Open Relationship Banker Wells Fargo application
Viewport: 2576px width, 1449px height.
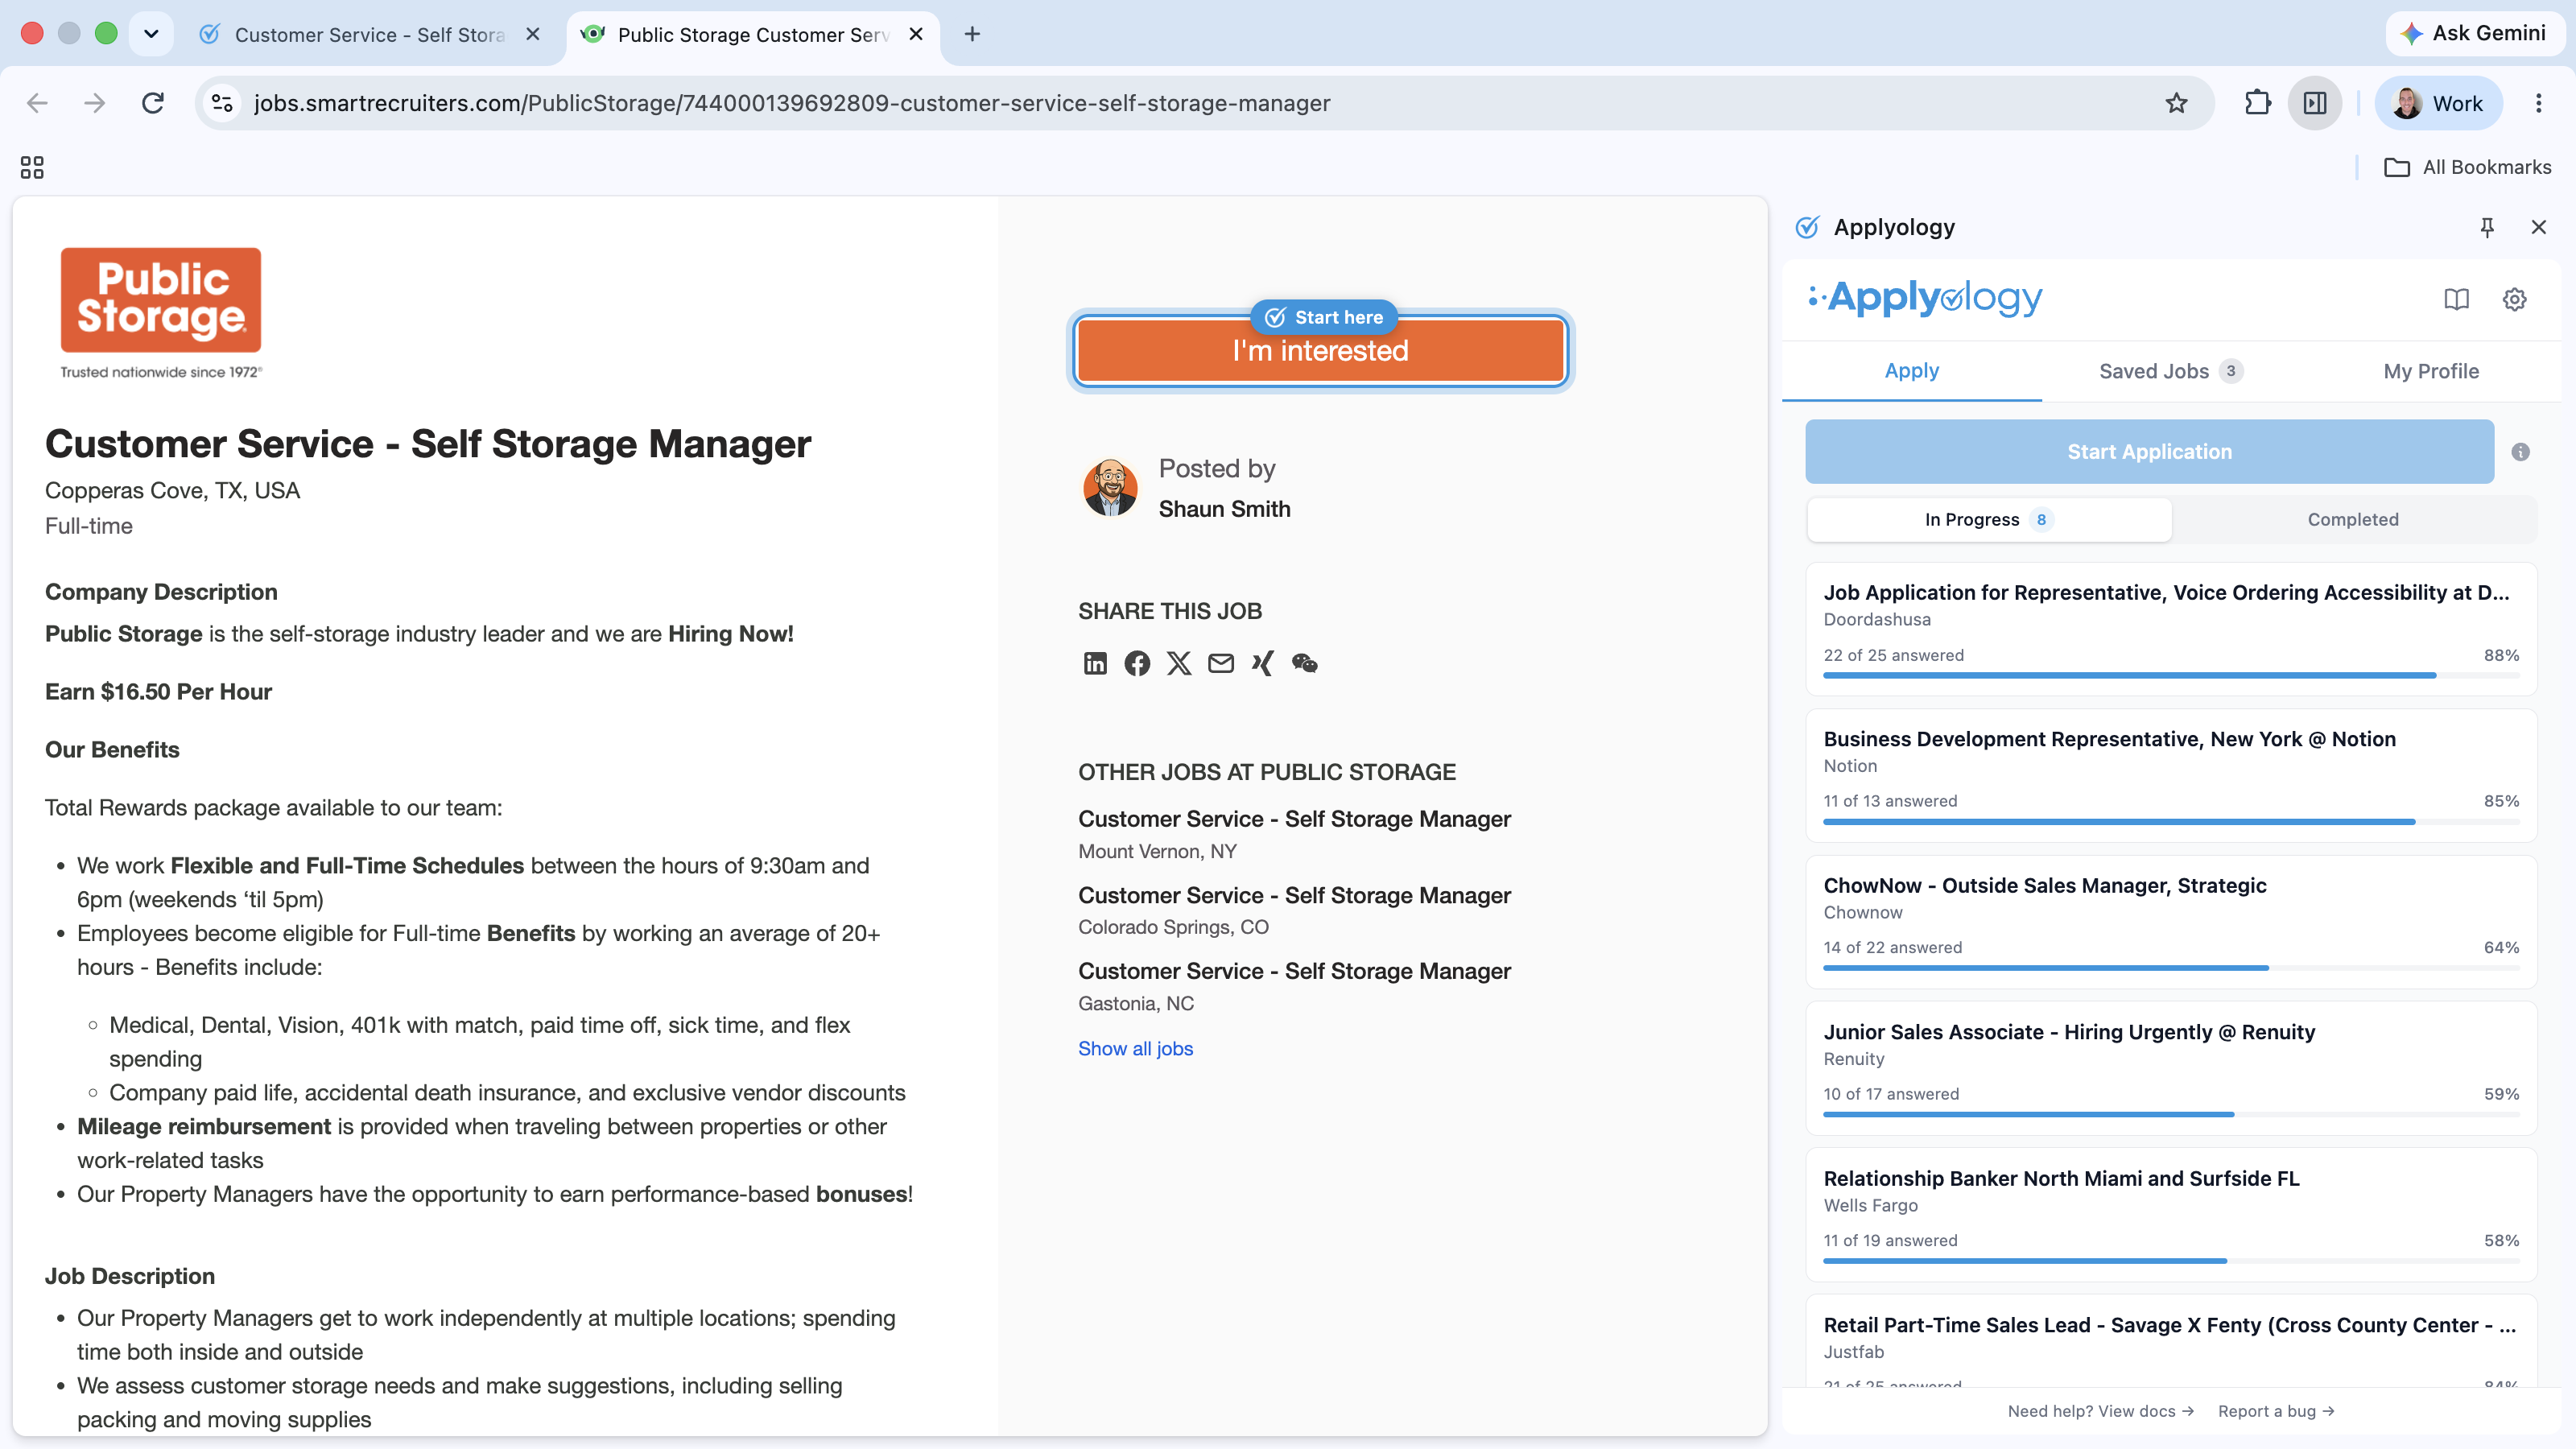pos(2170,1215)
